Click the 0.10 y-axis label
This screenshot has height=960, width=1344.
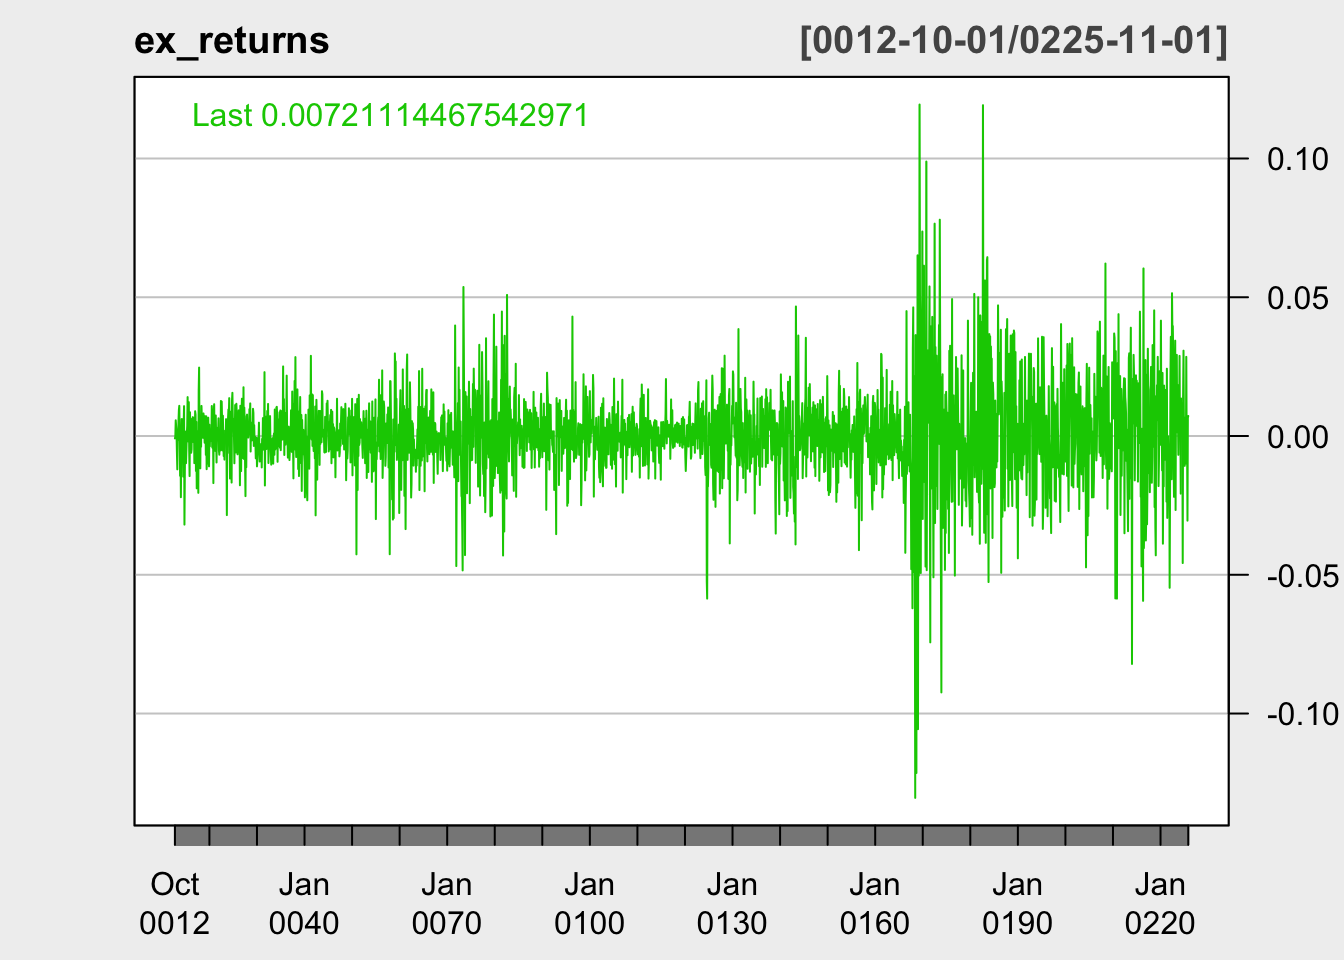point(1297,159)
